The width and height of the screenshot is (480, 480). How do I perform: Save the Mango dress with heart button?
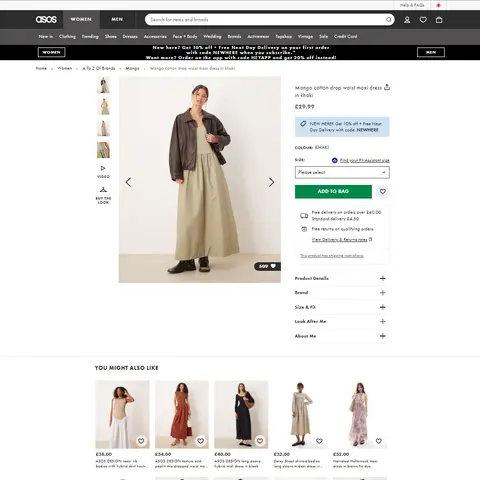[x=383, y=192]
